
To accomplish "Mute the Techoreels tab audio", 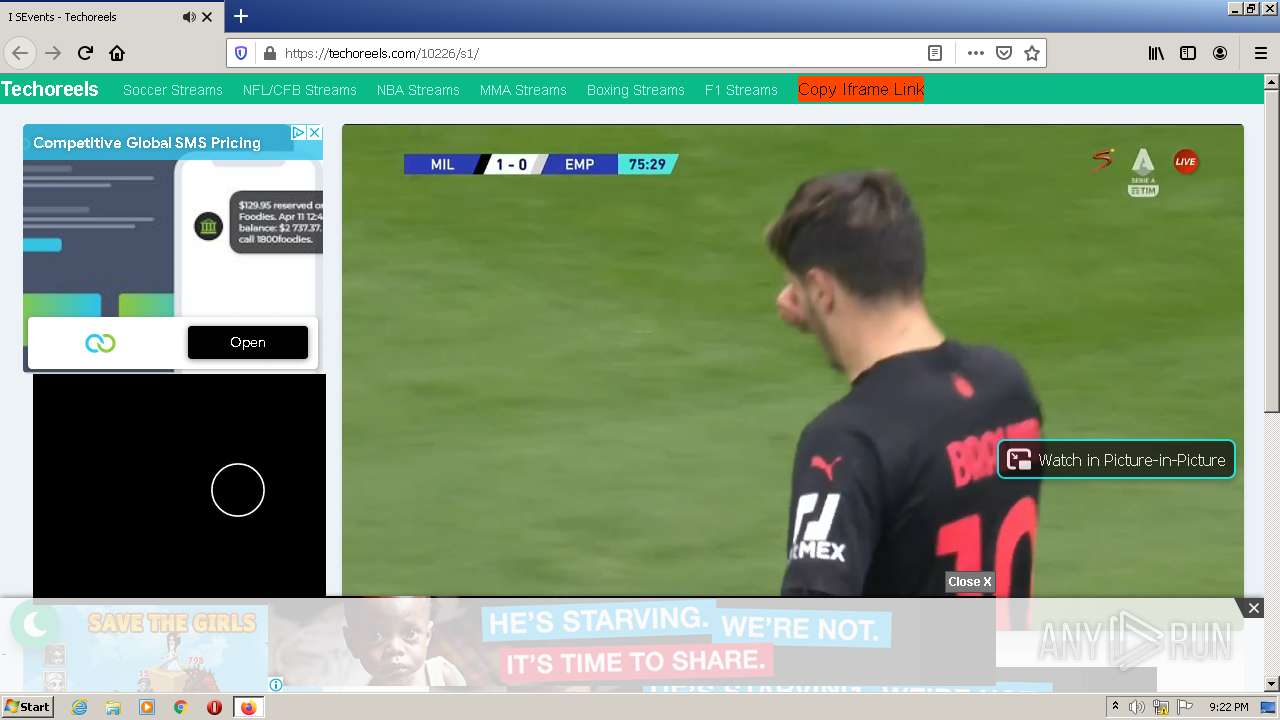I will 189,17.
